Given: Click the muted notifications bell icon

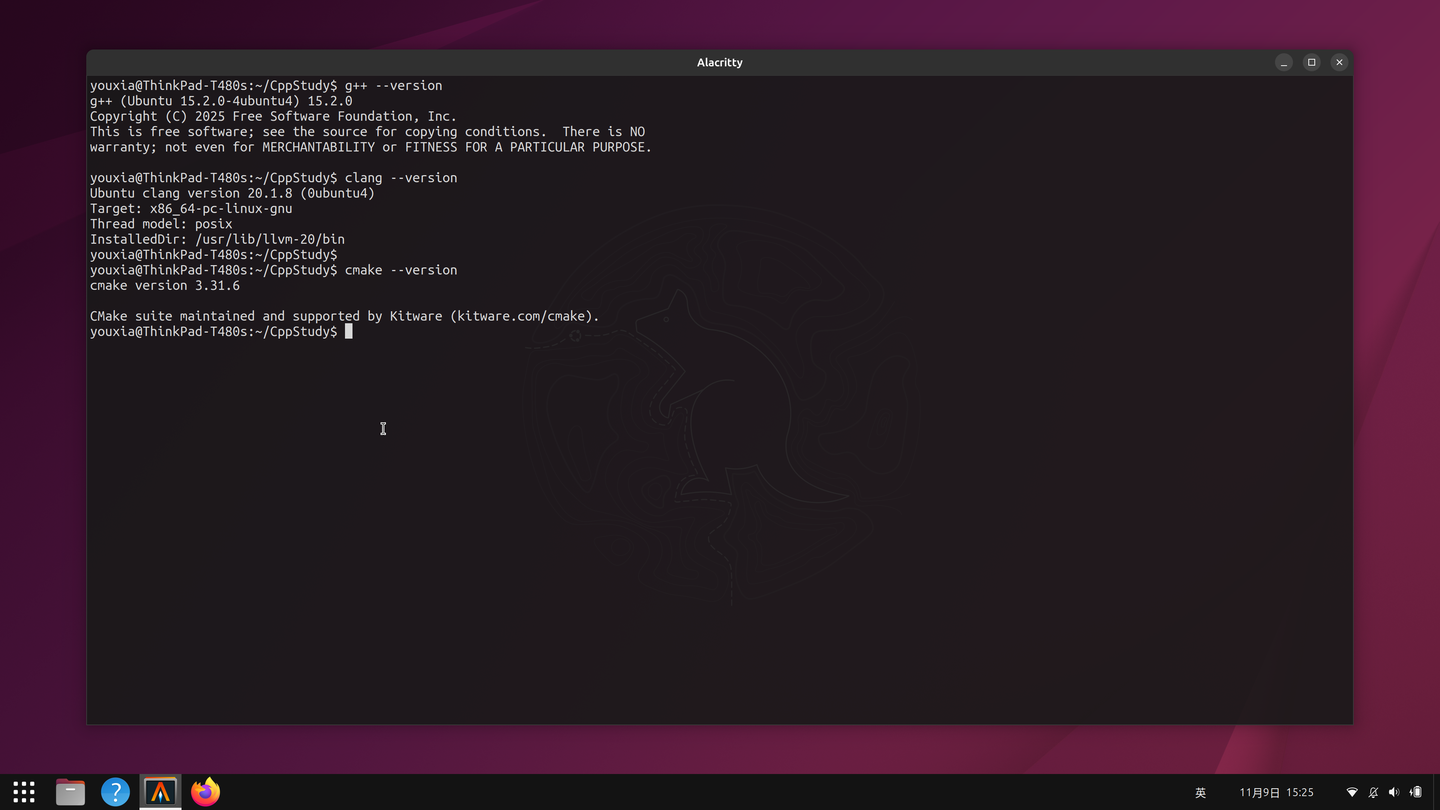Looking at the screenshot, I should point(1373,793).
